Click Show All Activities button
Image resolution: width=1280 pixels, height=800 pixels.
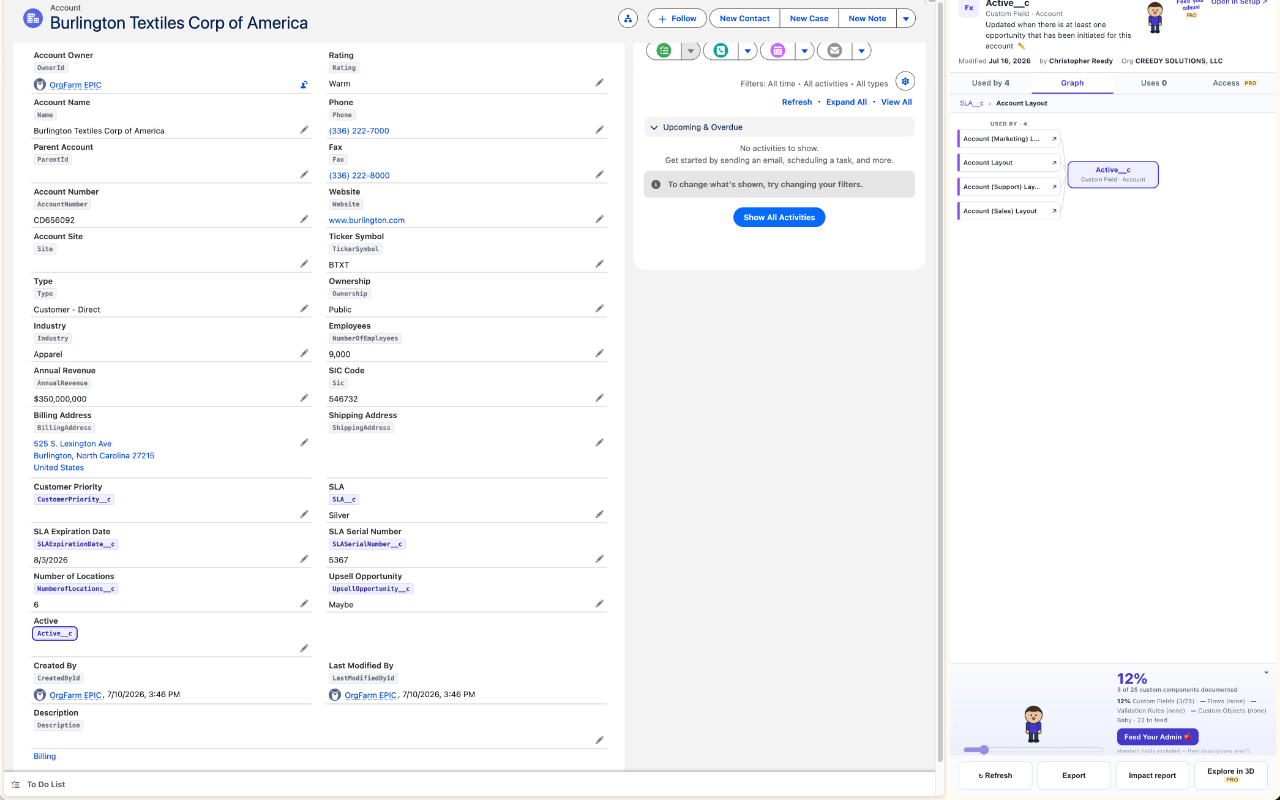(x=779, y=217)
